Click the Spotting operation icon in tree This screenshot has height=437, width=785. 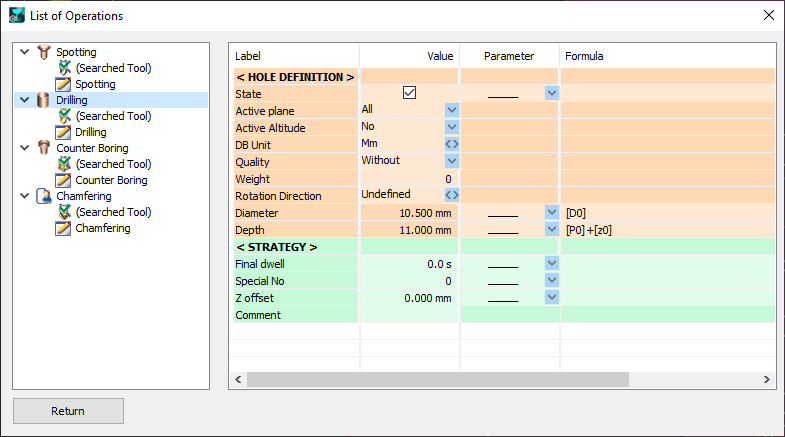pyautogui.click(x=43, y=52)
